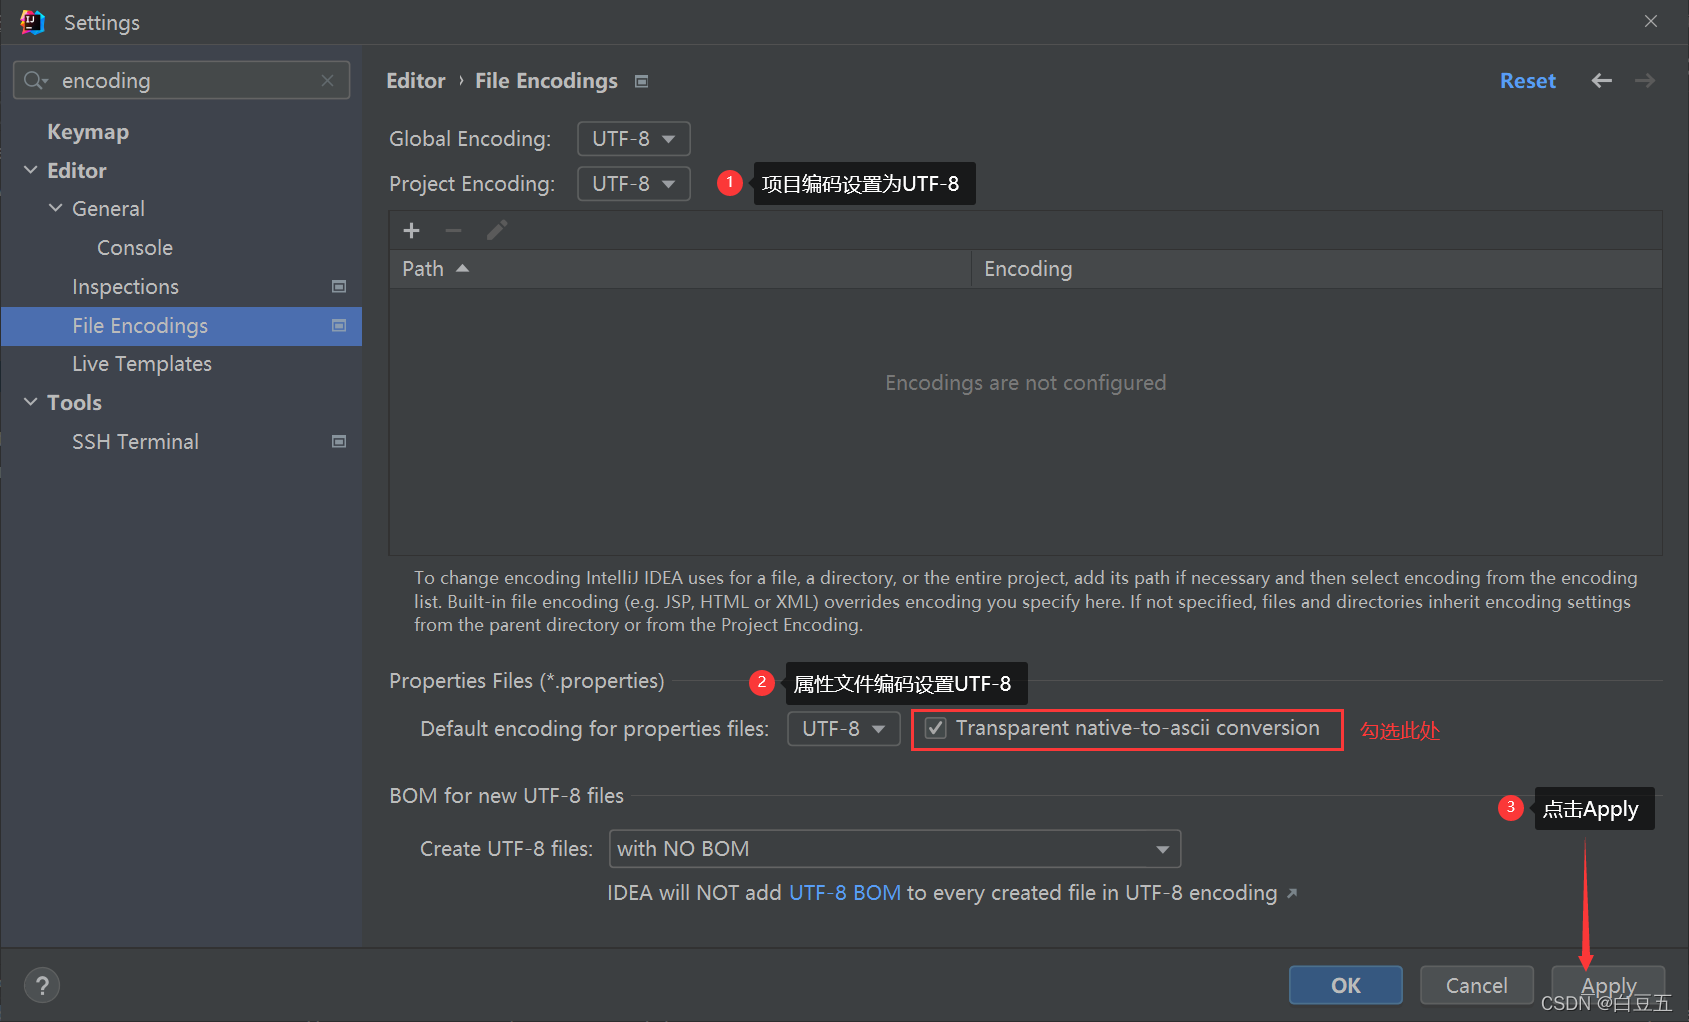Select Keymap in the settings tree
The width and height of the screenshot is (1689, 1022).
click(x=88, y=132)
